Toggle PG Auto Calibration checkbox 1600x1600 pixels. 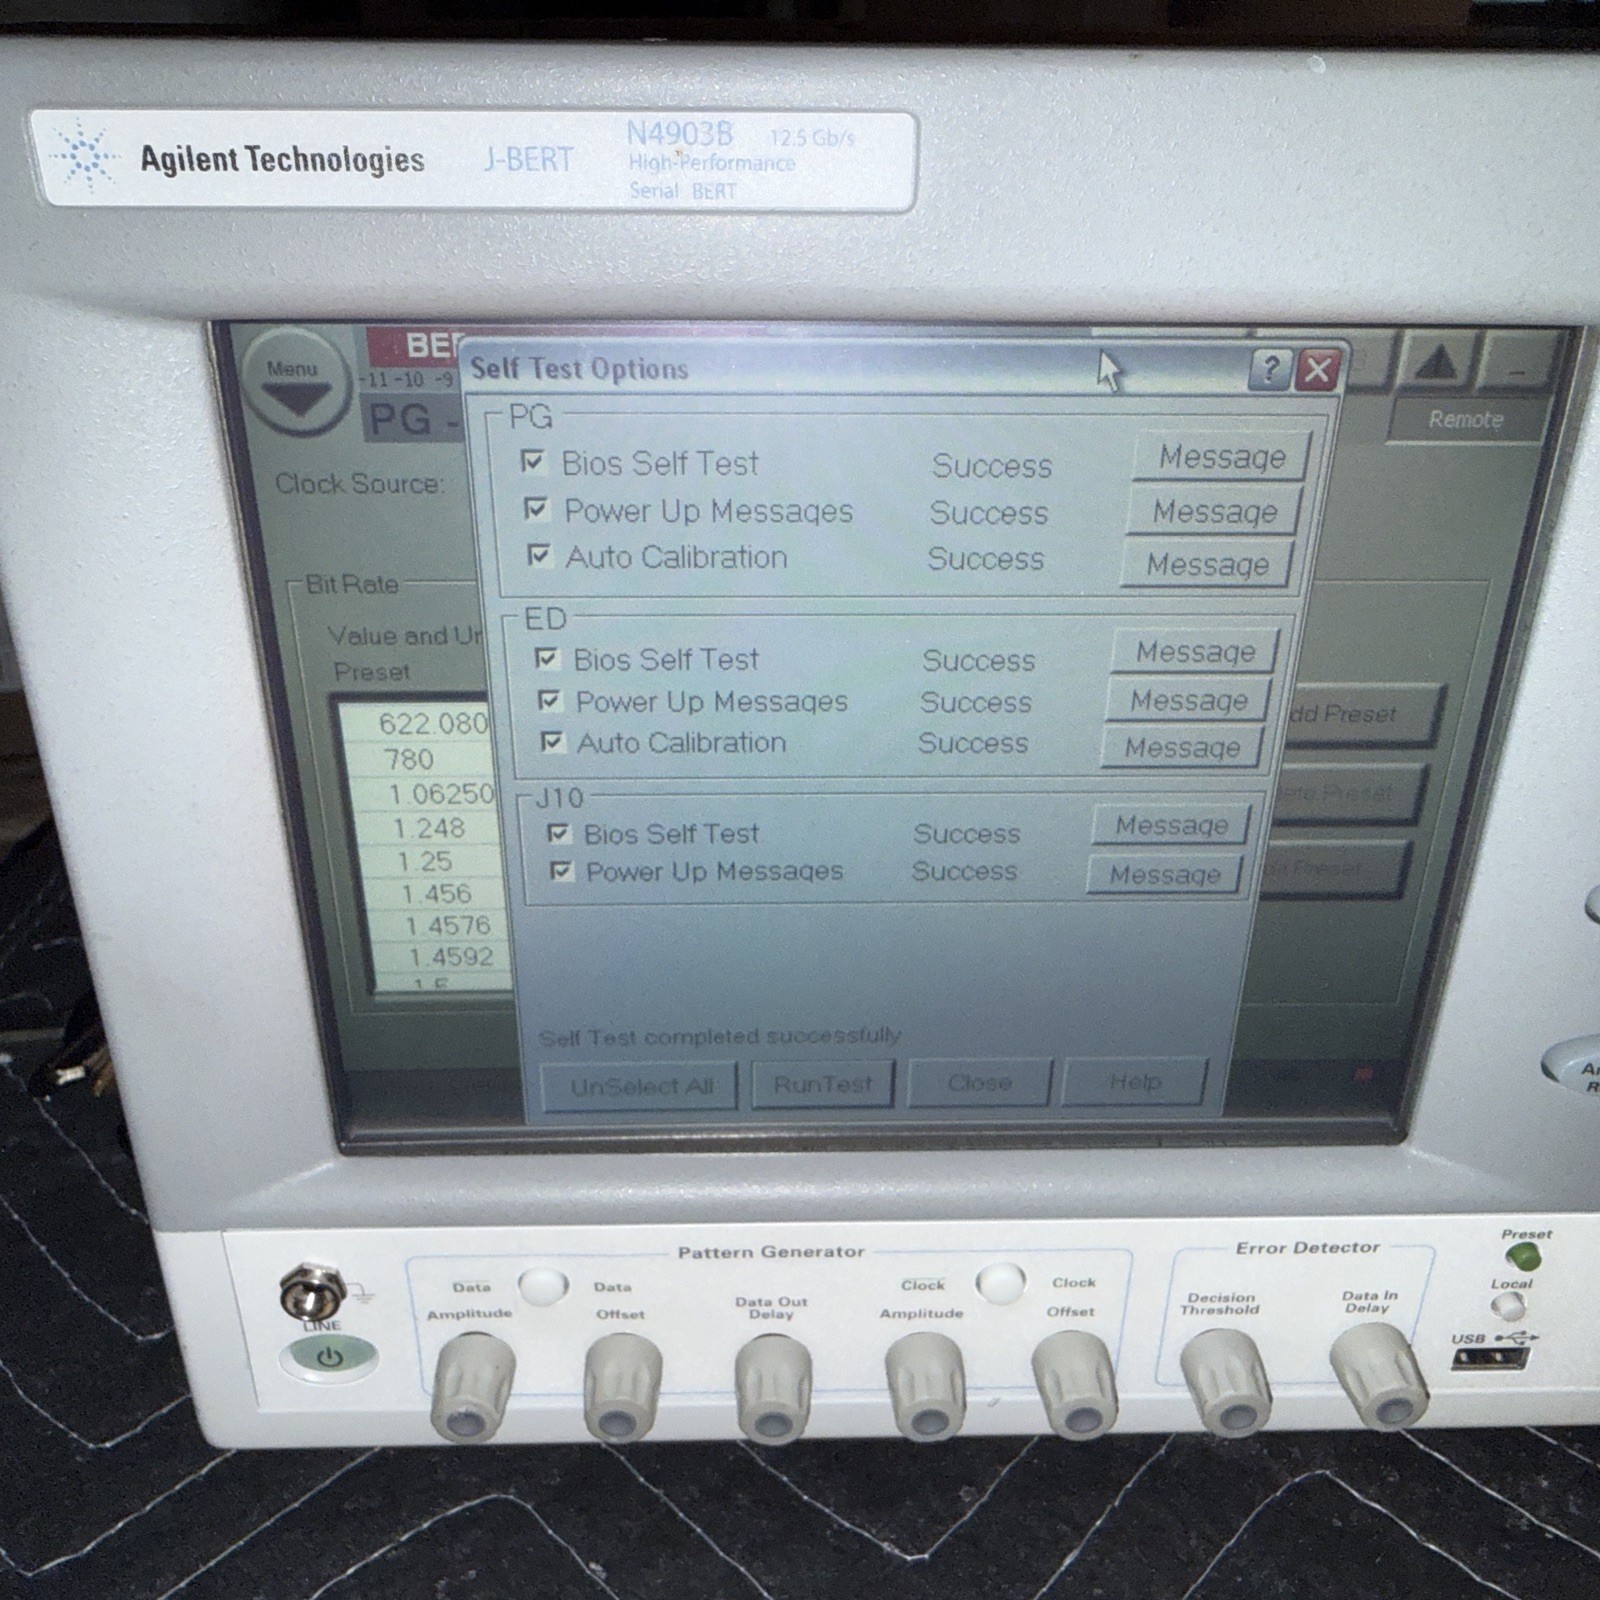540,554
